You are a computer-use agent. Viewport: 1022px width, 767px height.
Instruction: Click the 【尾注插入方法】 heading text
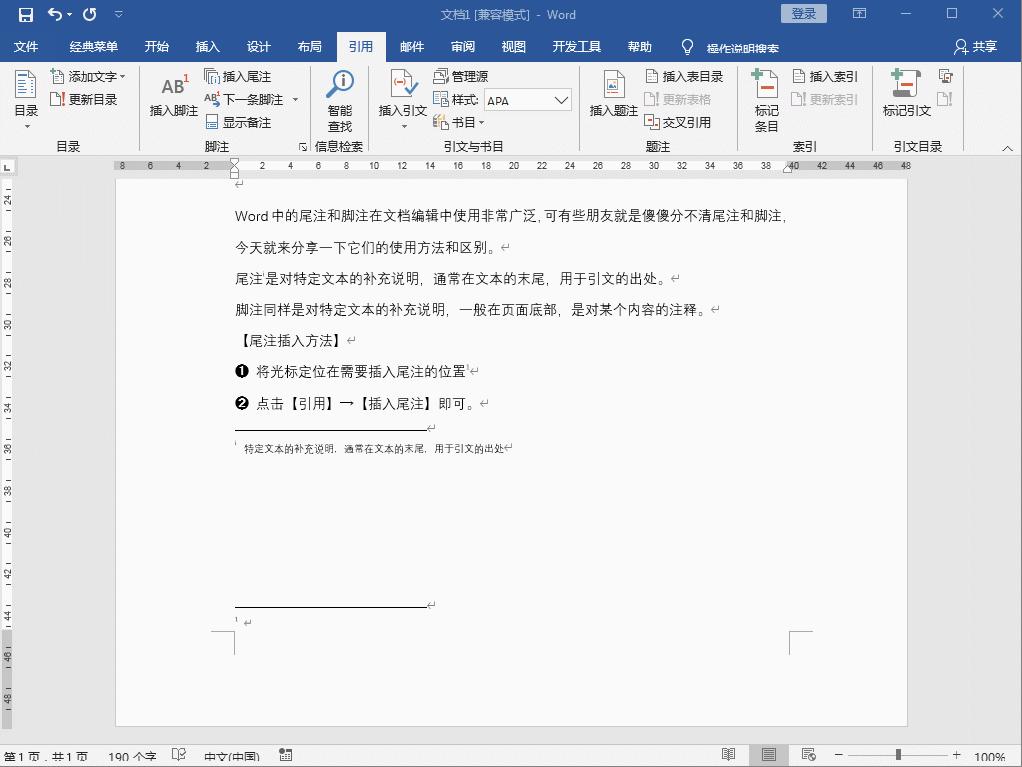tap(291, 341)
